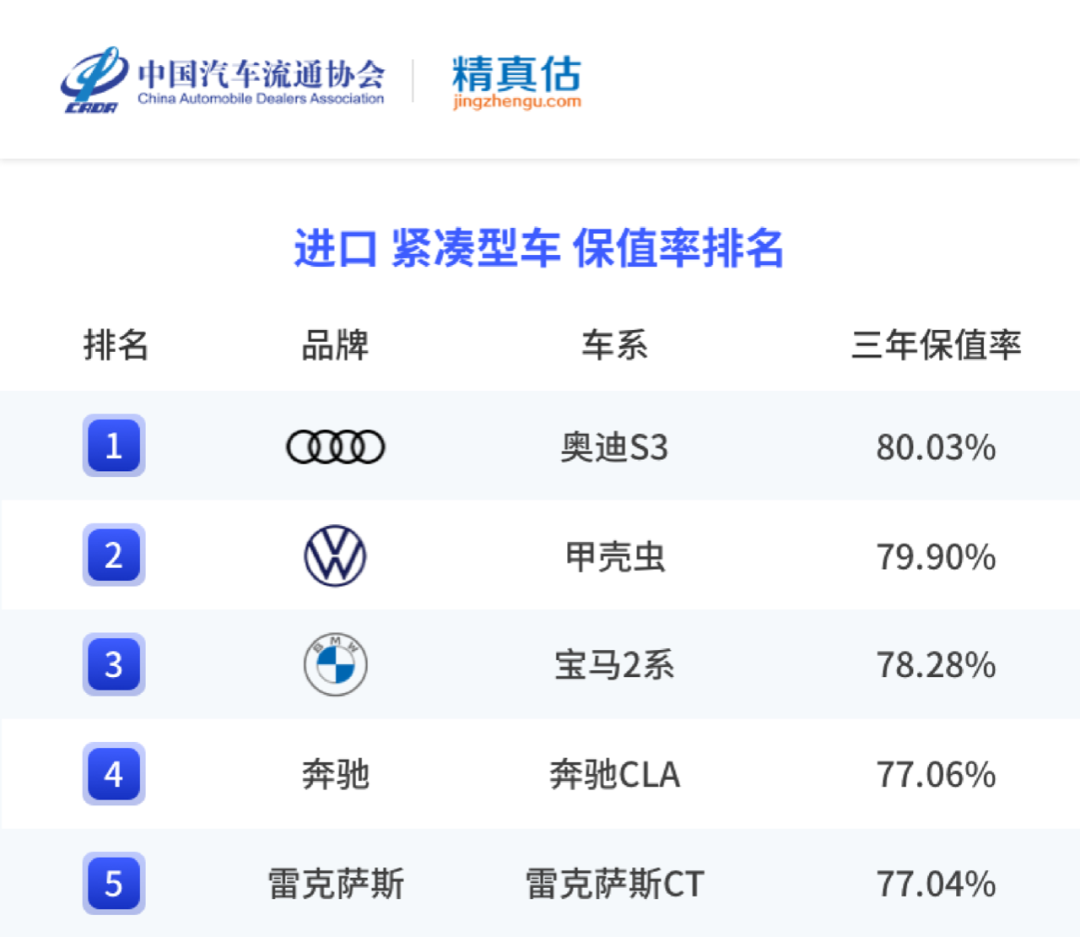1080x937 pixels.
Task: Click the 排名 column header
Action: coord(116,345)
